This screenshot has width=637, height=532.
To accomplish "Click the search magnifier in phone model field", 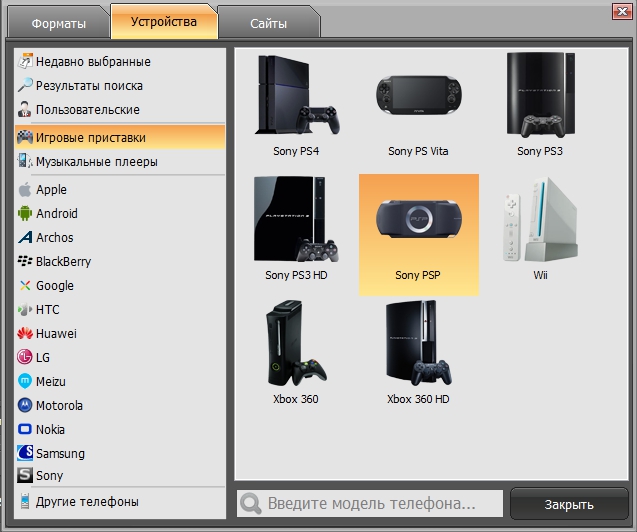I will [251, 504].
